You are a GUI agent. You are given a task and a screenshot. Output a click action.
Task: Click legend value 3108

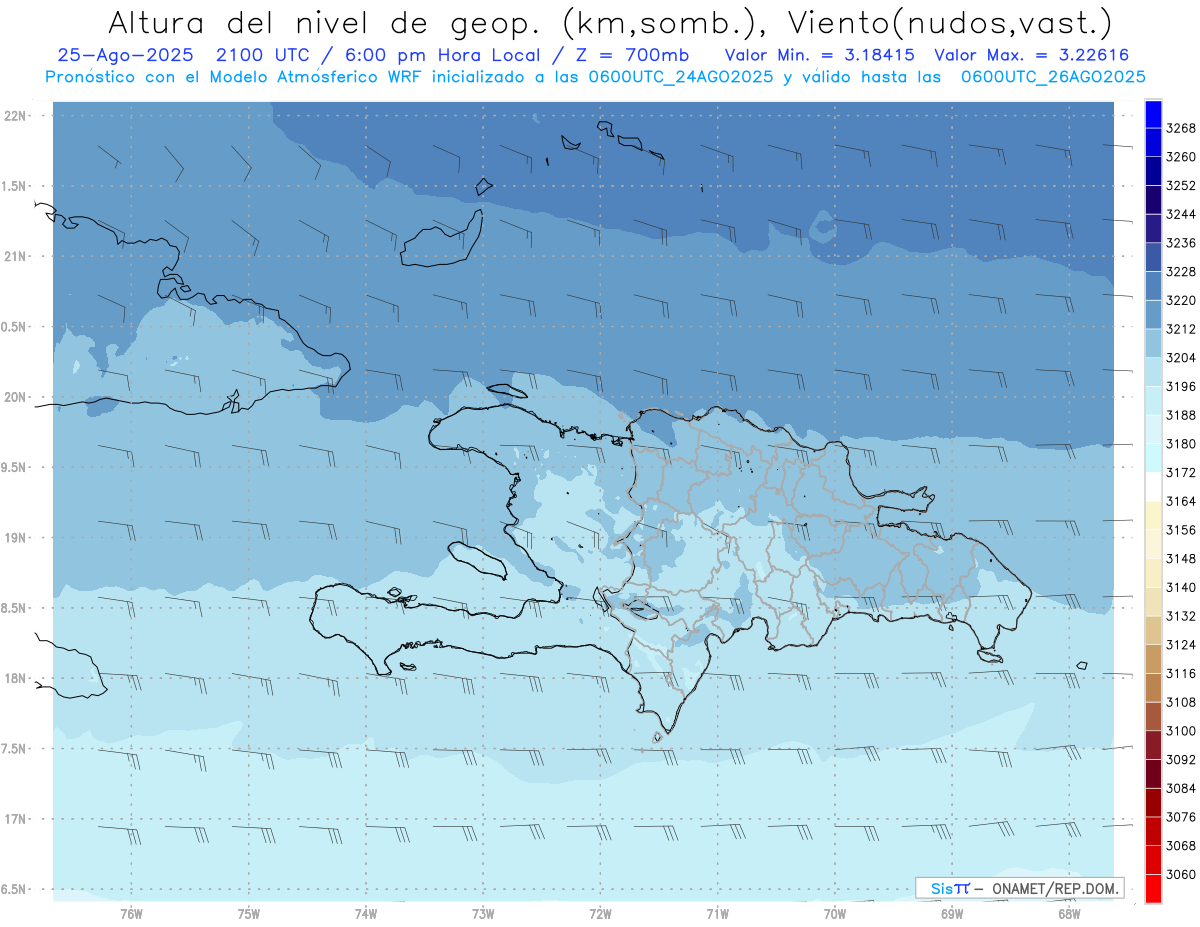pos(1181,702)
